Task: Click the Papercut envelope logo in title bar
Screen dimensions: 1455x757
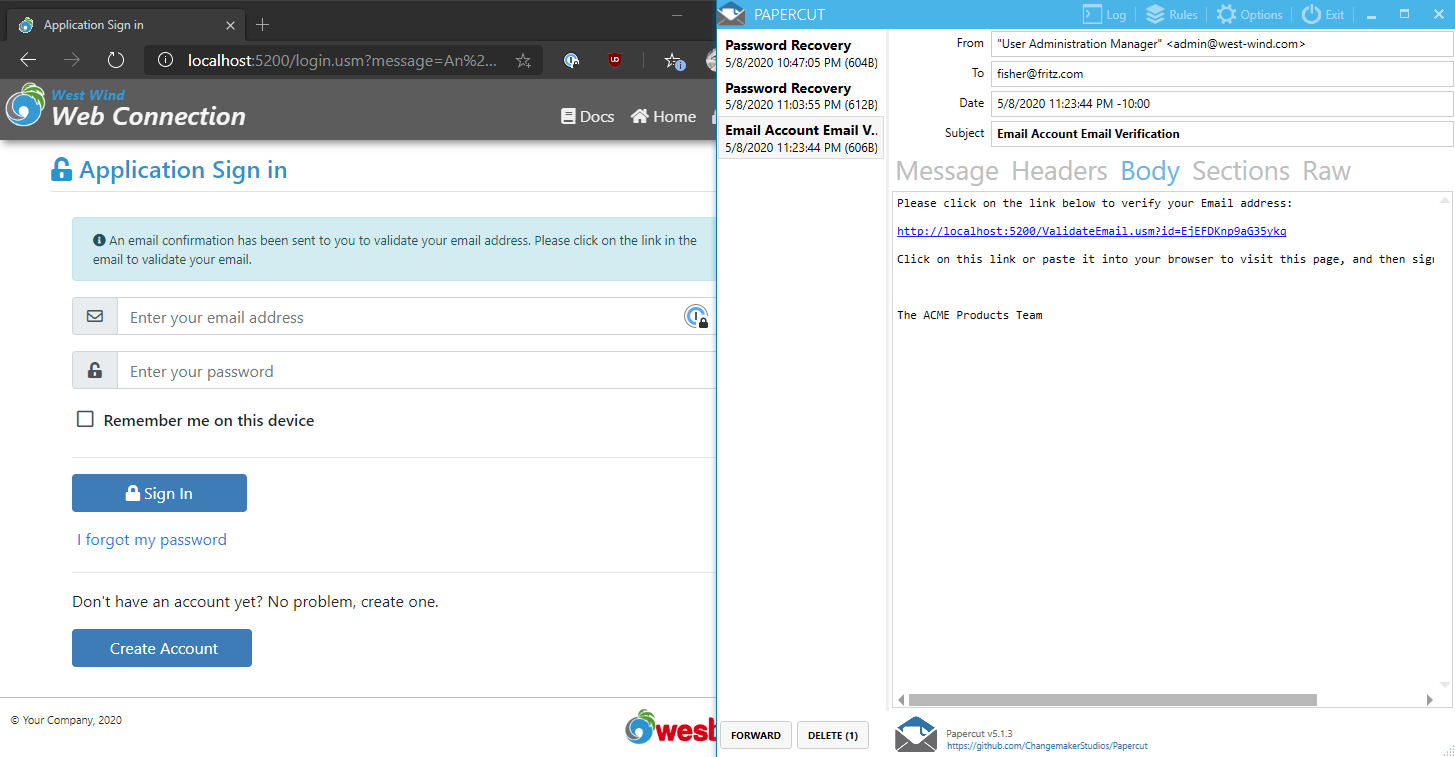Action: coord(732,14)
